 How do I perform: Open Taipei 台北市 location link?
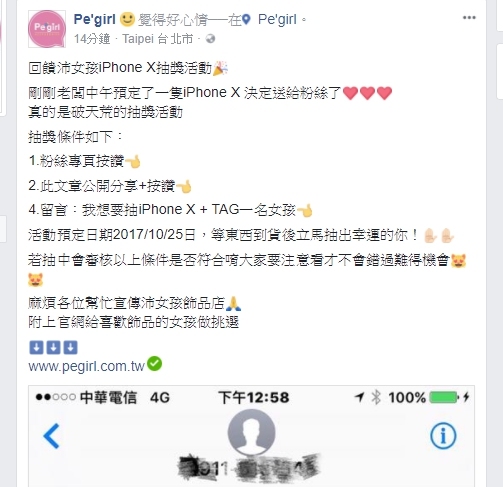click(x=158, y=39)
